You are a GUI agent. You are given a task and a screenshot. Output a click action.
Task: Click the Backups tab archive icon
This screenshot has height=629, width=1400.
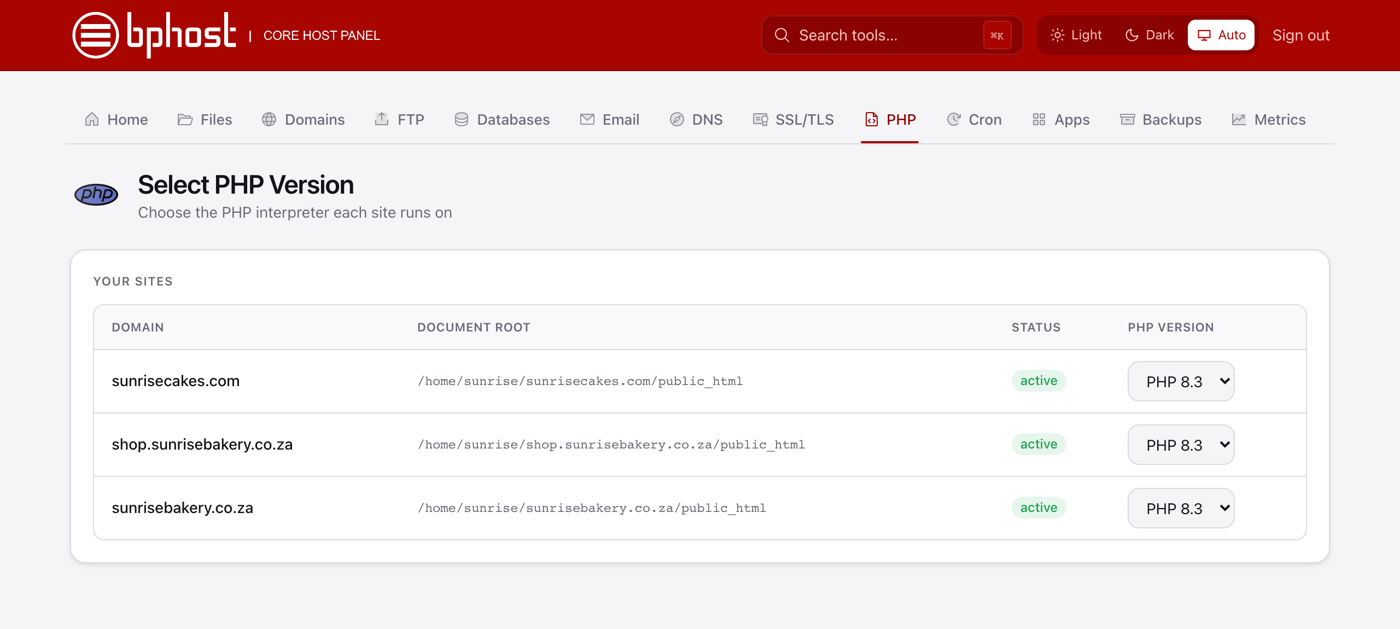tap(1127, 119)
